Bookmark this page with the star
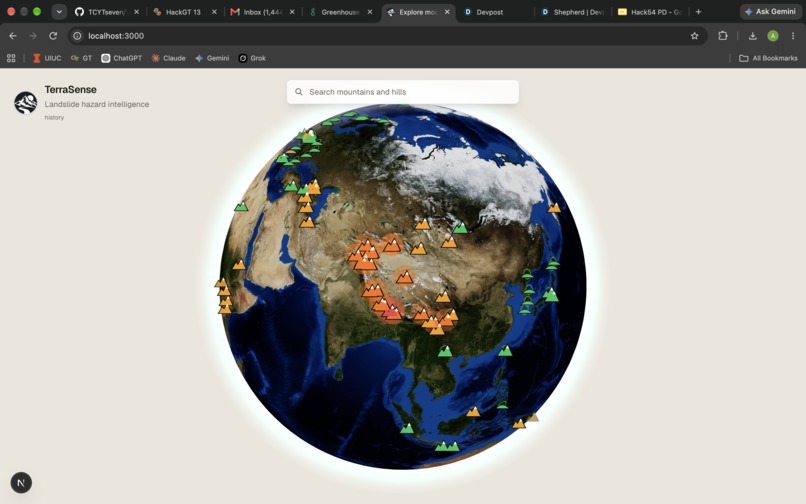Screen dimensions: 806x504 tap(694, 35)
